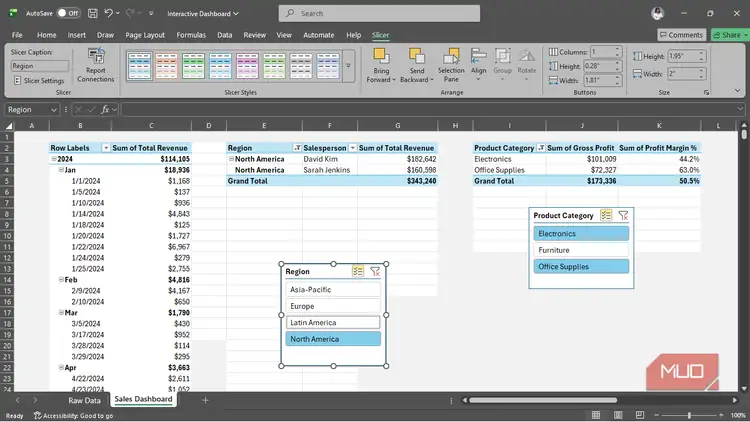
Task: Open the user account avatar
Action: point(658,13)
